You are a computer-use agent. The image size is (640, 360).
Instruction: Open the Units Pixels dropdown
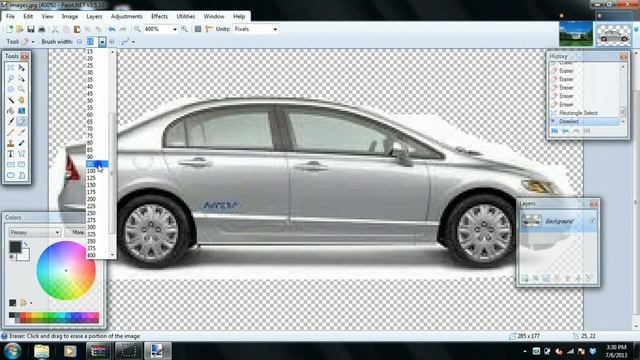tap(275, 29)
